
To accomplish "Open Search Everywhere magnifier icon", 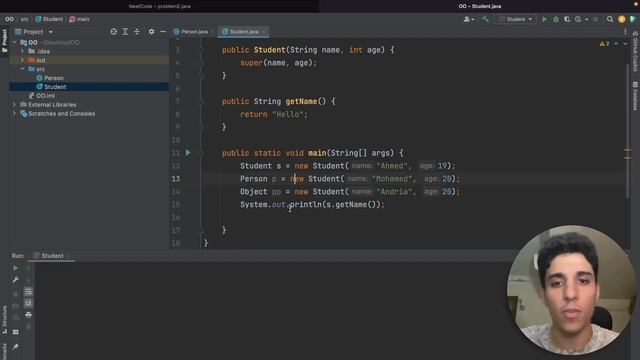I will tap(610, 19).
